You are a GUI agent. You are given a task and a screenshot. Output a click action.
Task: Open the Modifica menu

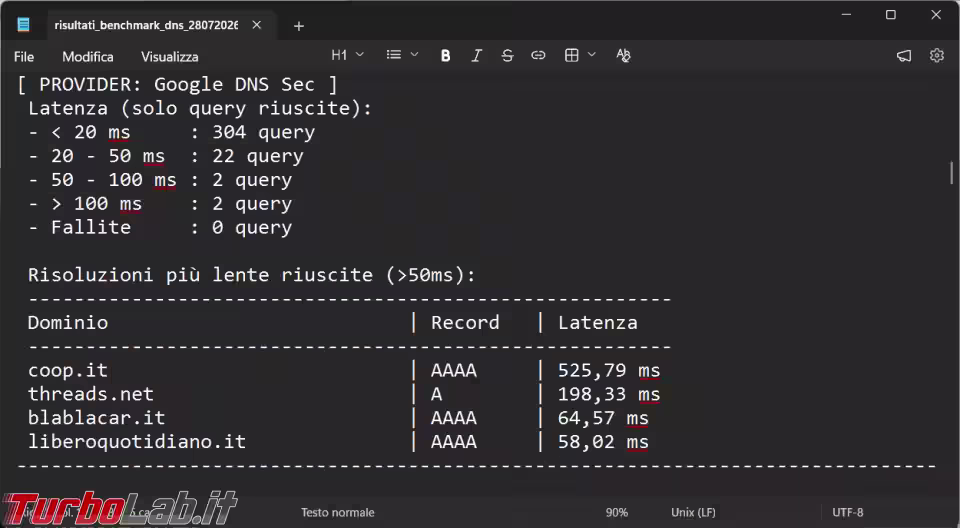(88, 56)
